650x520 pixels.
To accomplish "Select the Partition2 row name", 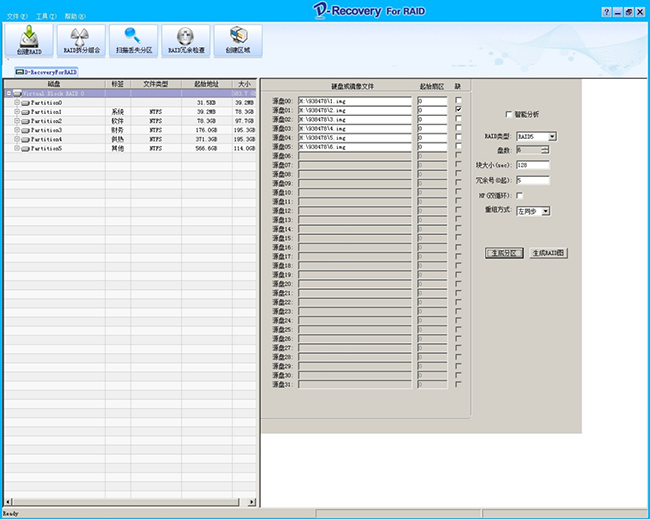I will click(46, 121).
